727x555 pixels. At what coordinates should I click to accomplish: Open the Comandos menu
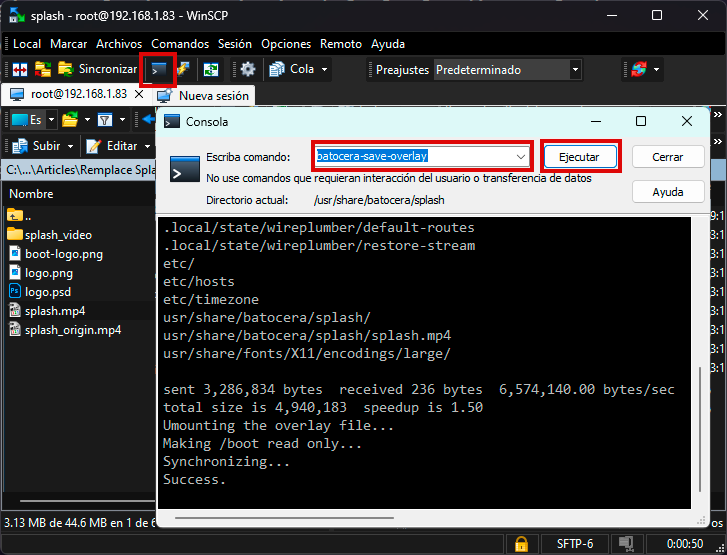180,44
